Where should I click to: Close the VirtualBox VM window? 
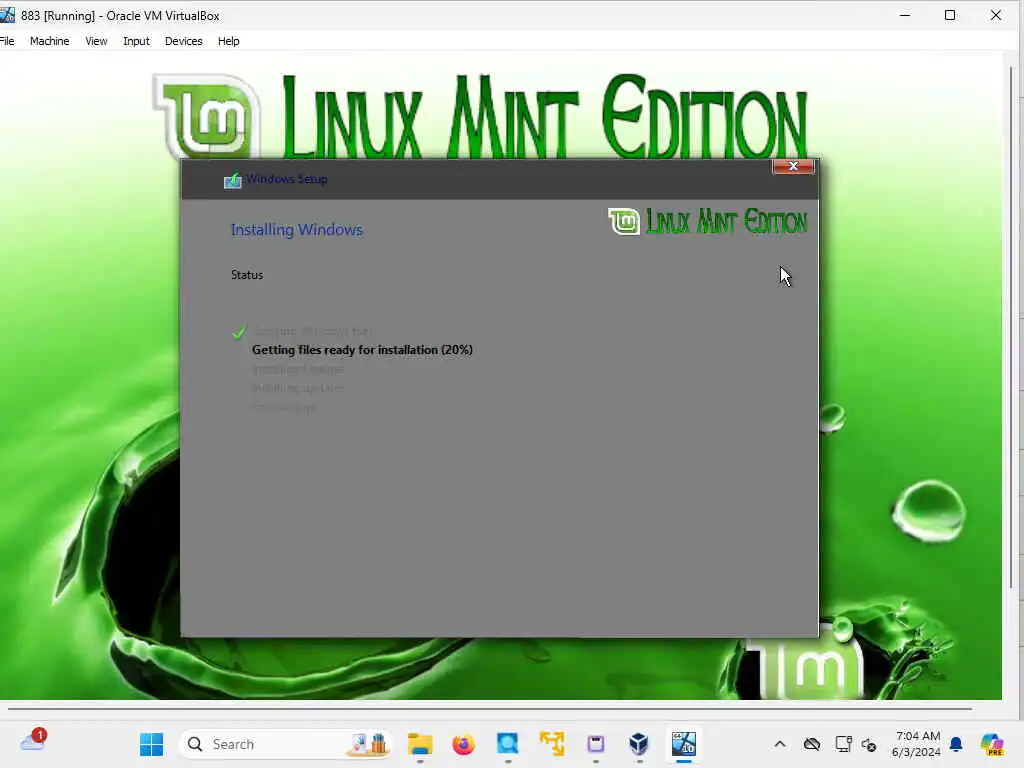pyautogui.click(x=995, y=15)
